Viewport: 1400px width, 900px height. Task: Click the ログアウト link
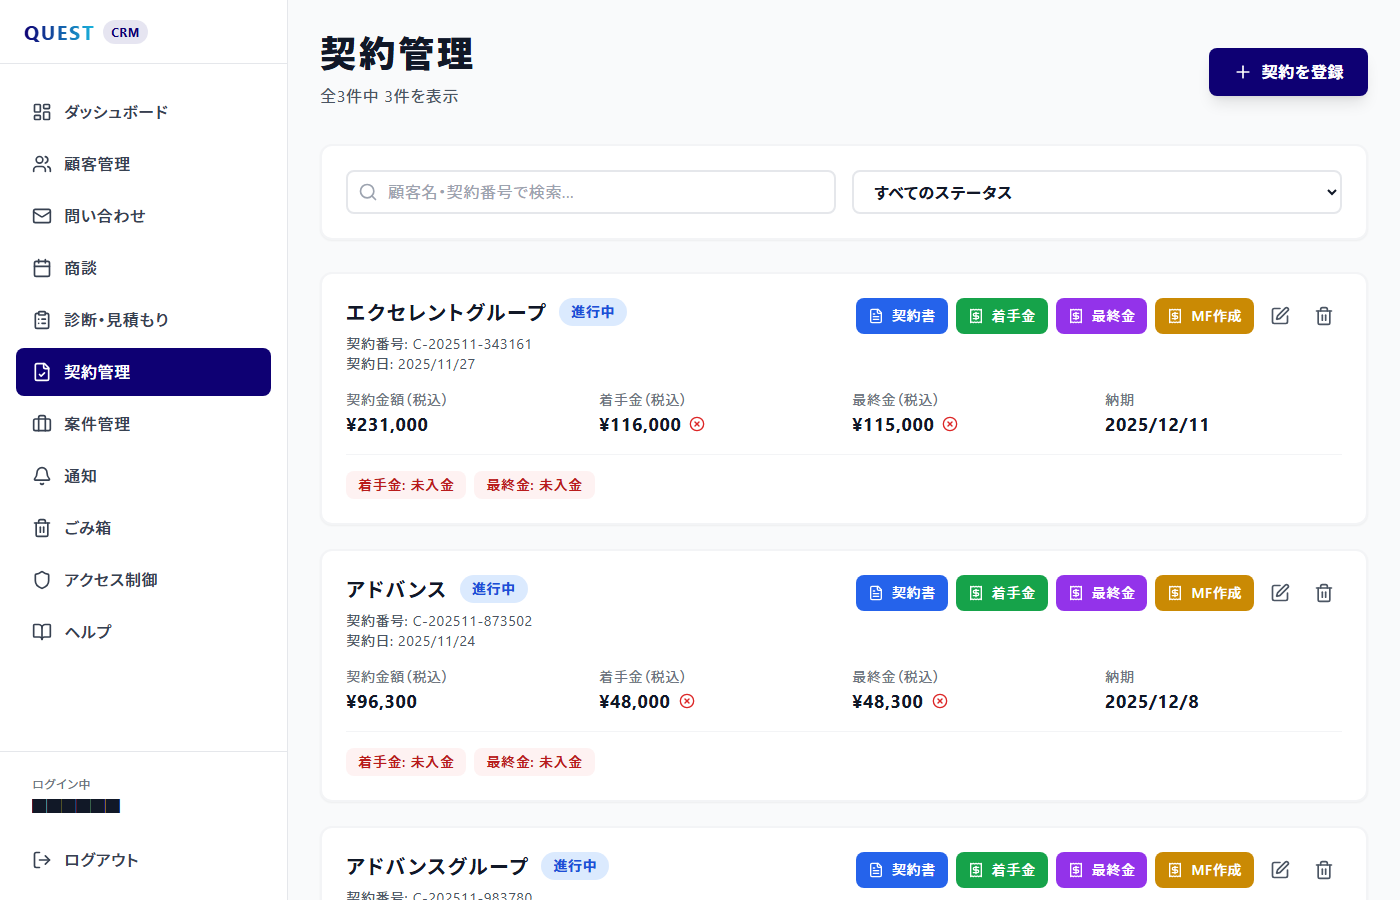[x=100, y=860]
